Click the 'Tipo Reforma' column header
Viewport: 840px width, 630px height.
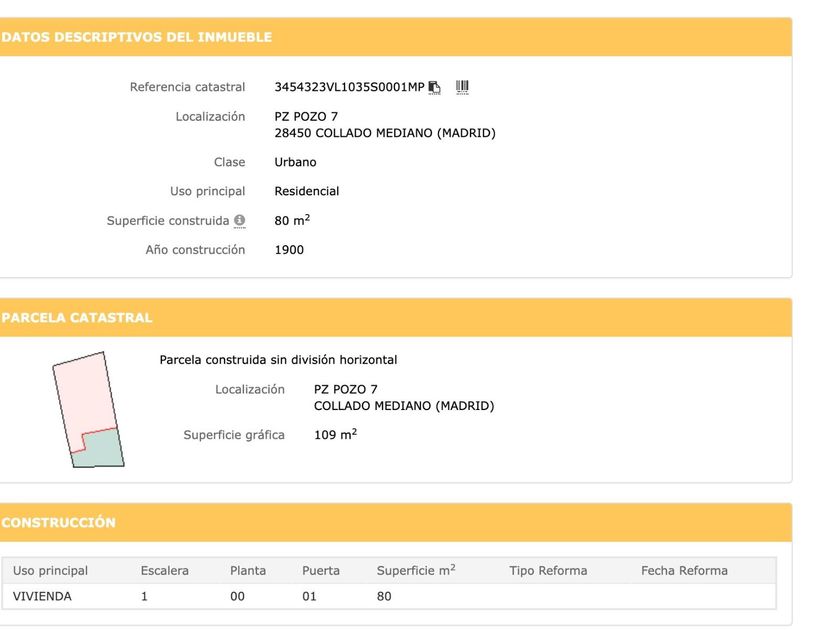tap(548, 571)
